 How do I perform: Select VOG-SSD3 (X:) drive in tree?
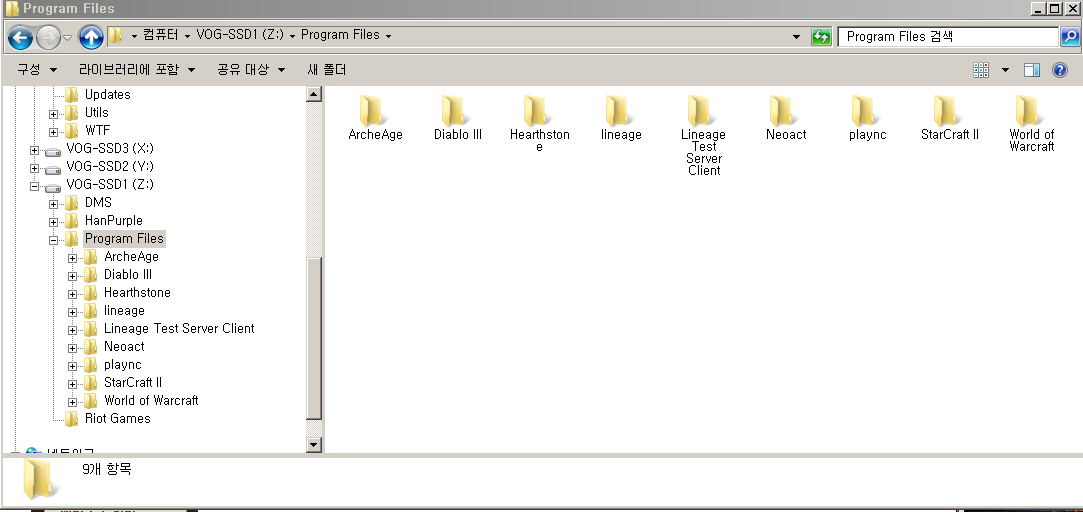coord(110,149)
